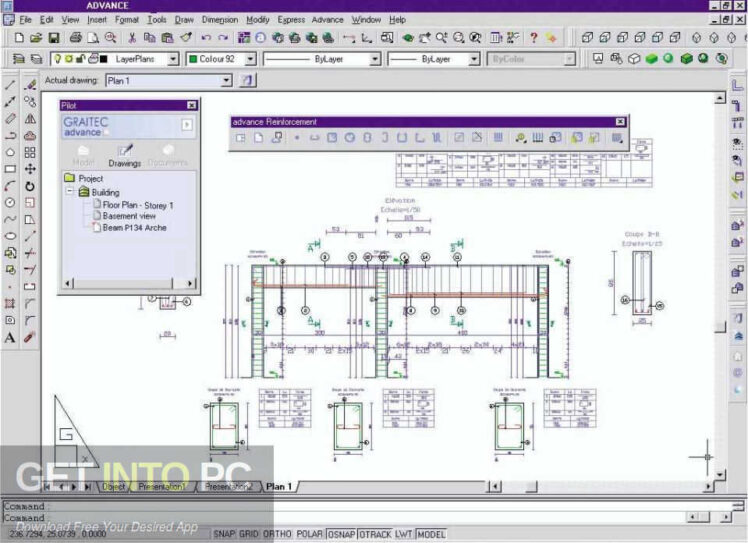This screenshot has width=748, height=543.
Task: Toggle SNAP in status bar
Action: coord(224,534)
